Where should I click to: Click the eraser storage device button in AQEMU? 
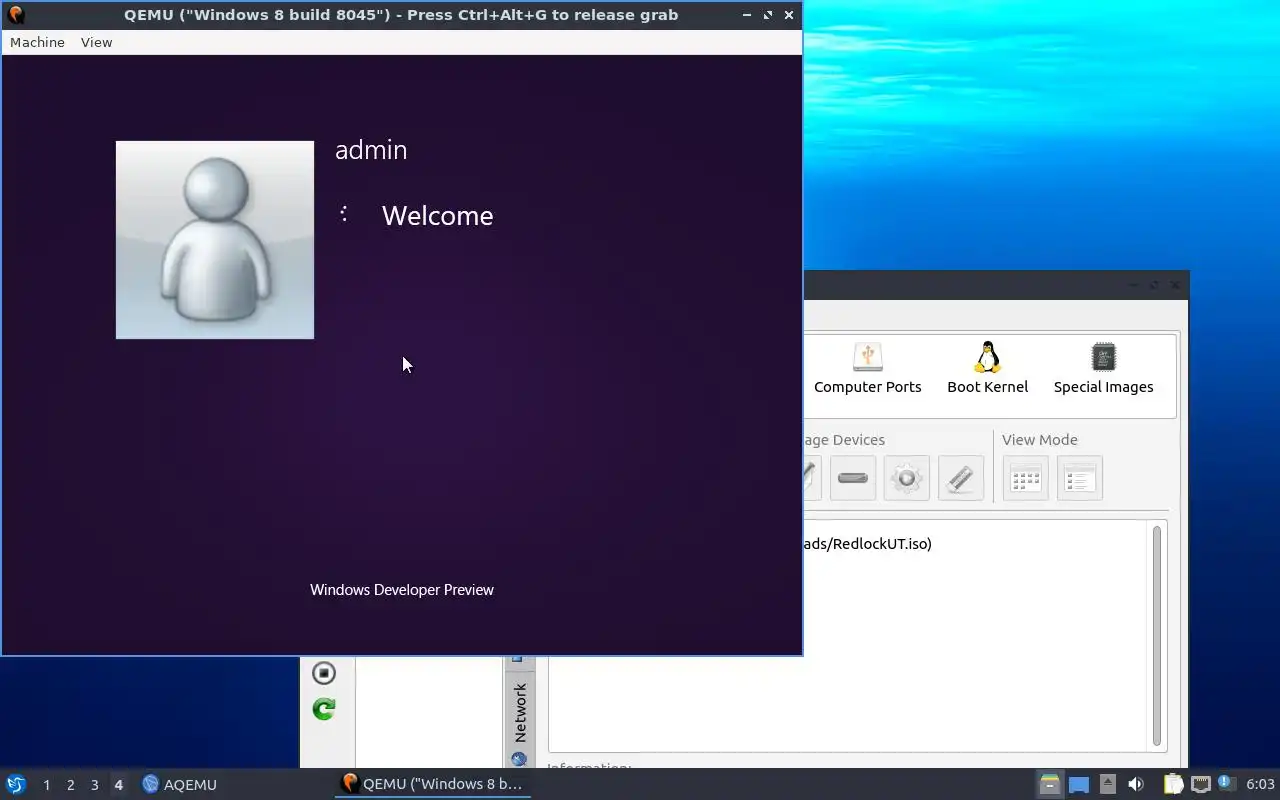961,478
